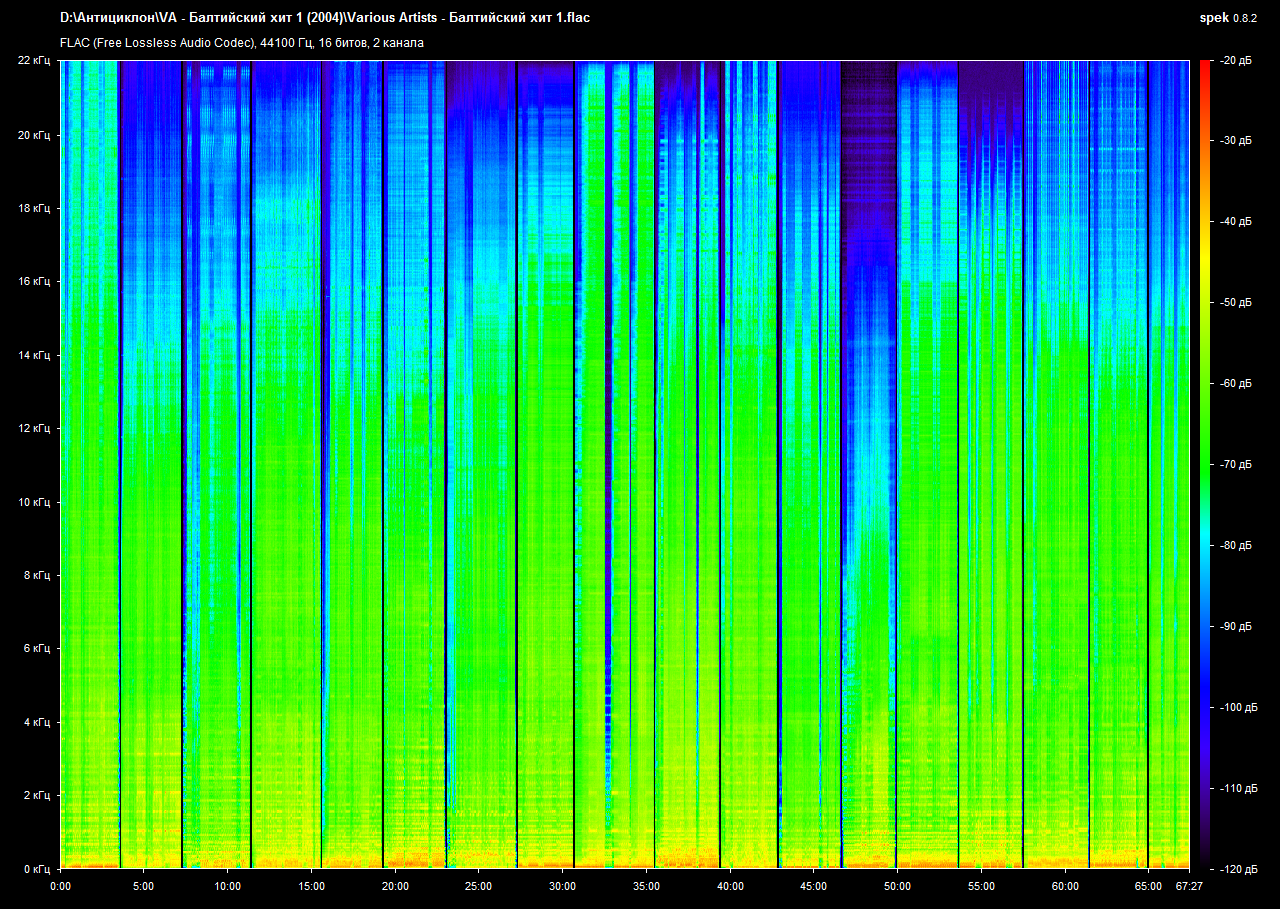Click the -20 дБ scale label

[1235, 61]
